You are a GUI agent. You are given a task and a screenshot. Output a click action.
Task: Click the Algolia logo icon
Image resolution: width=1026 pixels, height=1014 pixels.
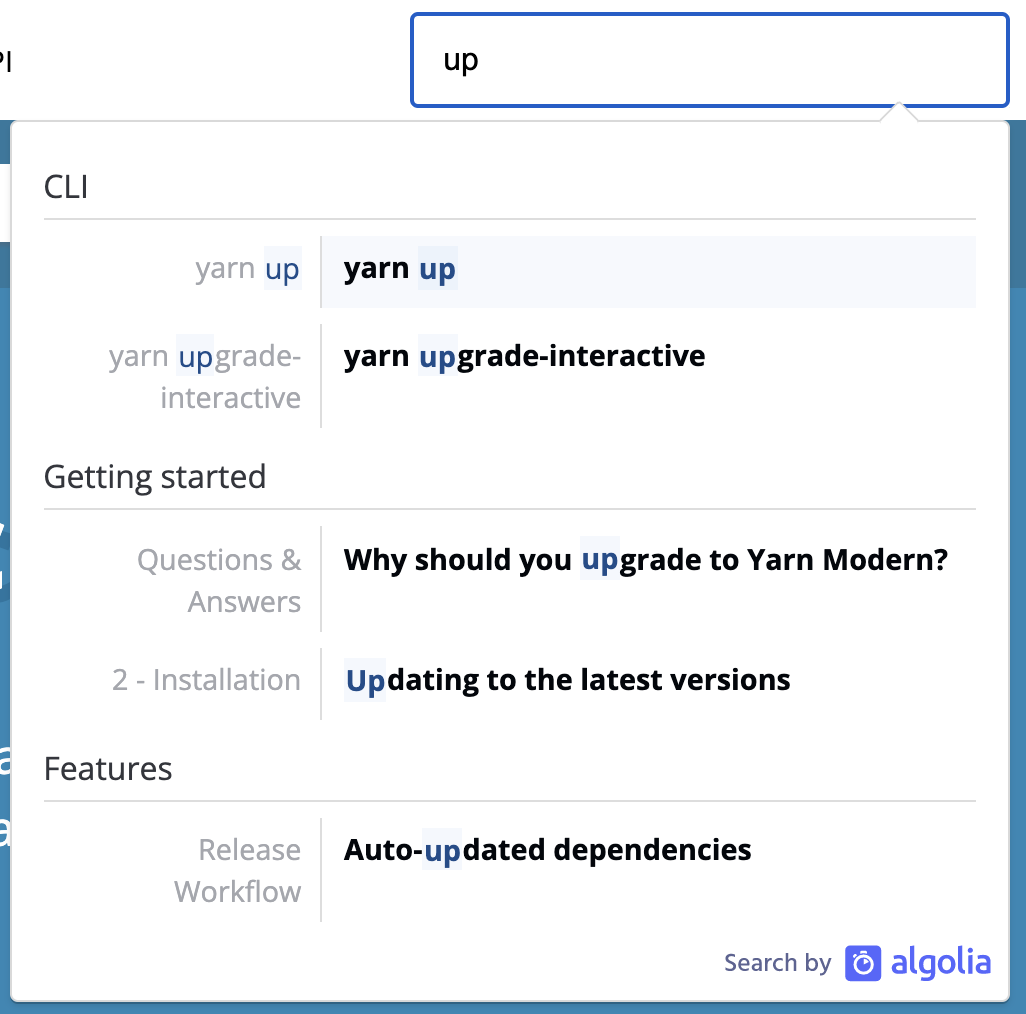(862, 963)
